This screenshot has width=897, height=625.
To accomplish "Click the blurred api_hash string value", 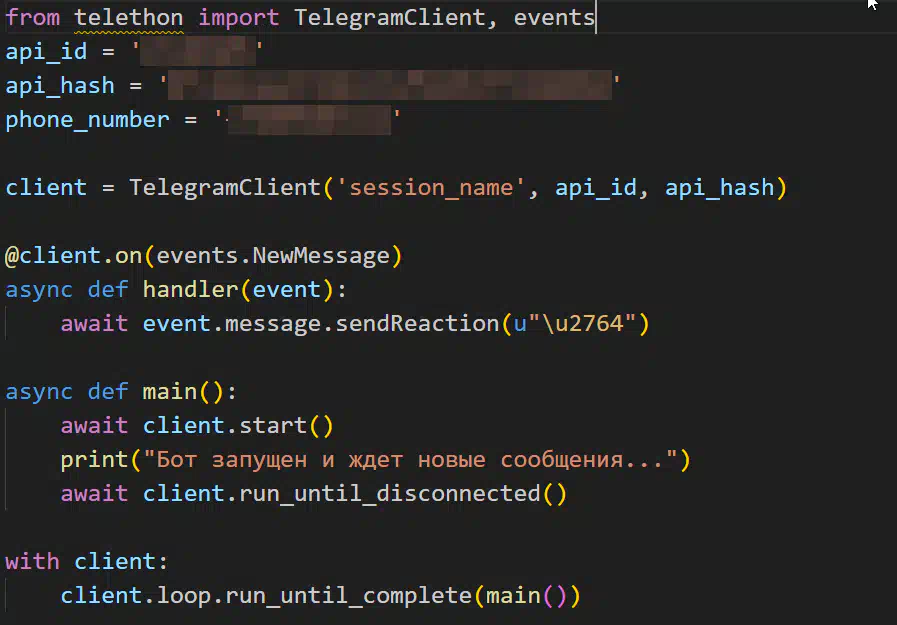I will (390, 85).
